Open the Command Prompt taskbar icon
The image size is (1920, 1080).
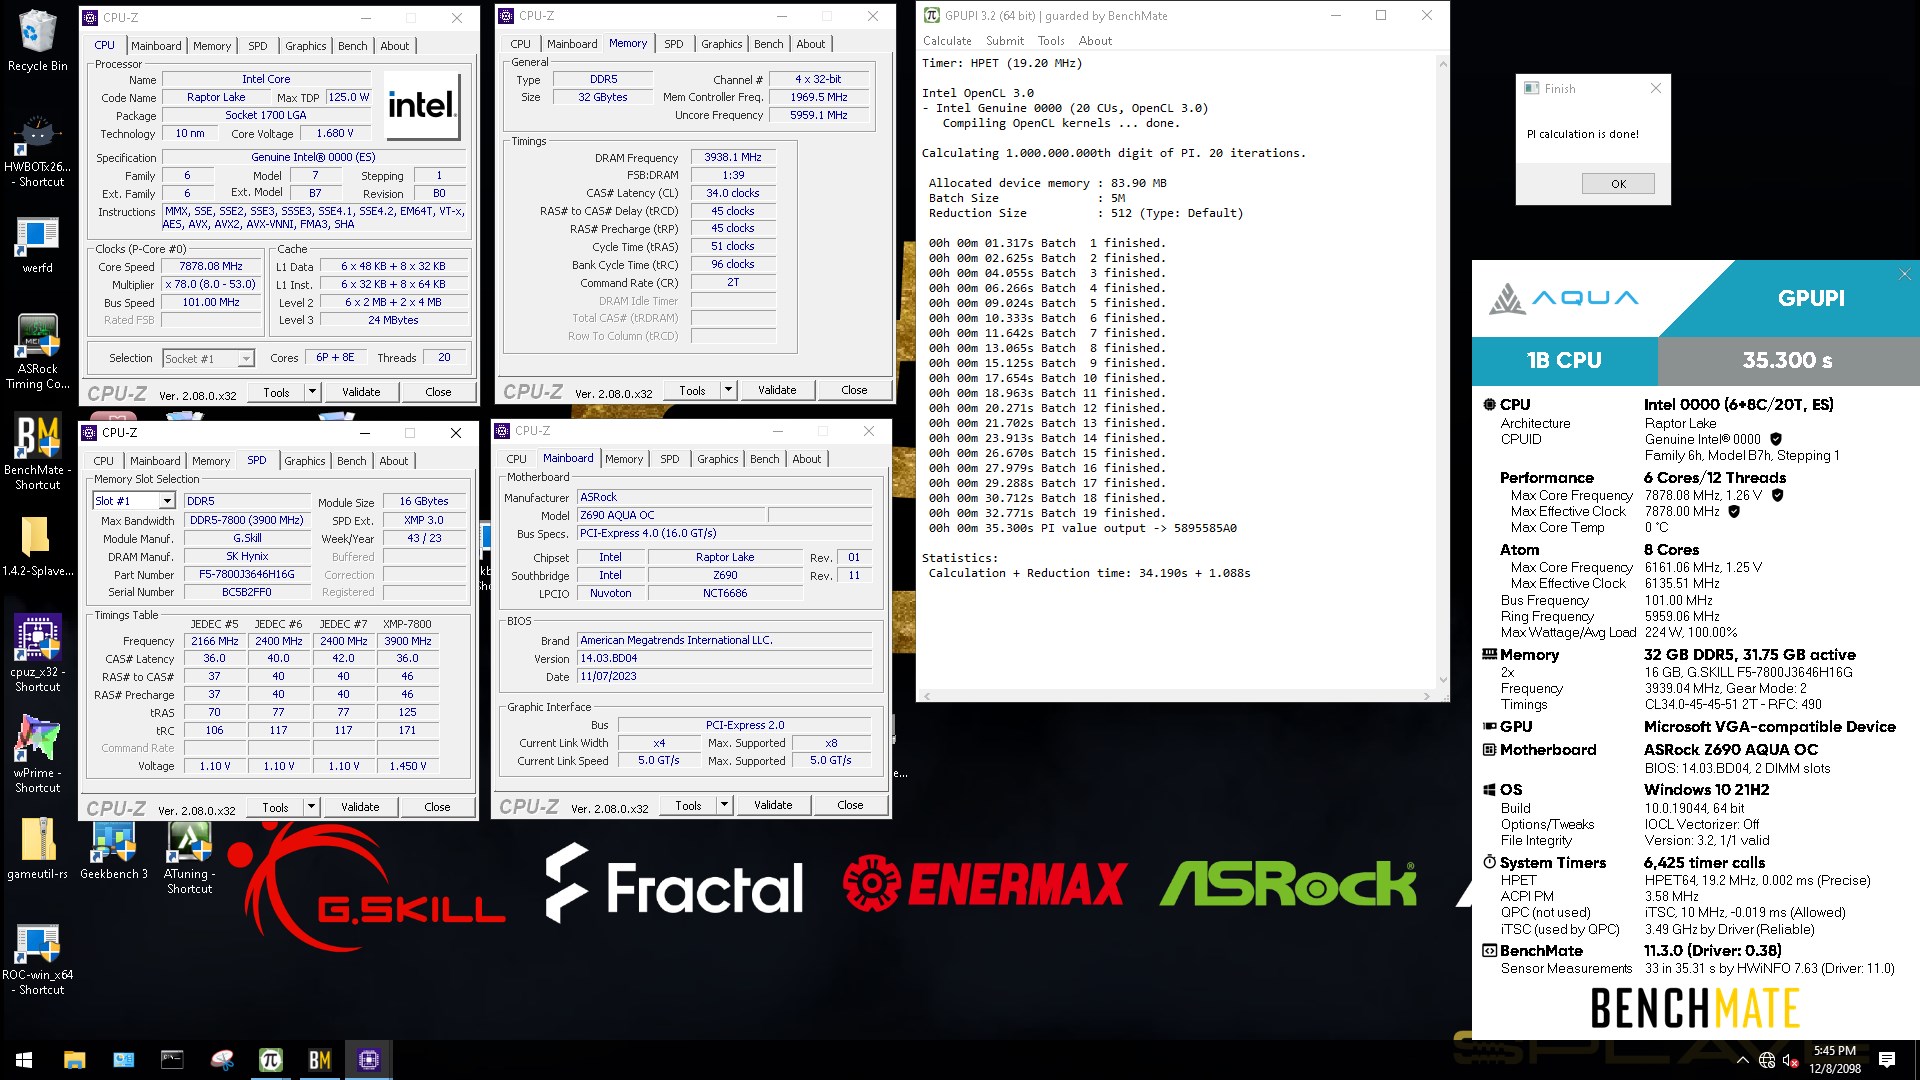pyautogui.click(x=172, y=1060)
